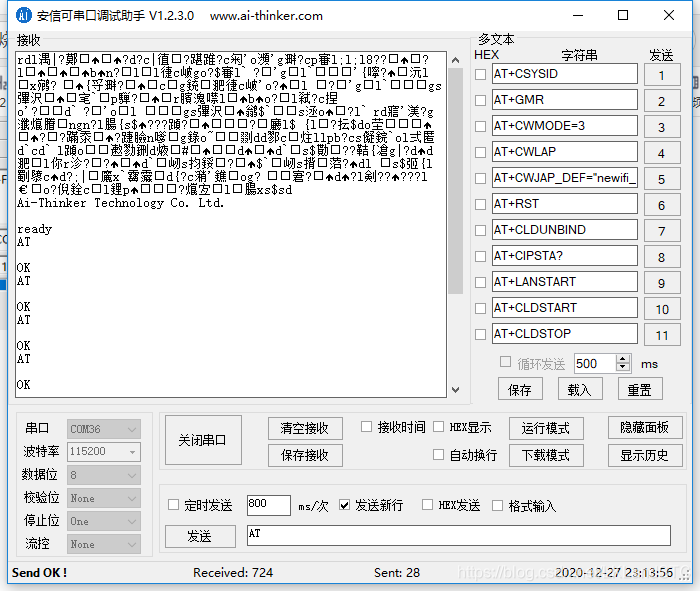Send command 5 AT+CWJAP_DEF
This screenshot has height=591, width=700.
pyautogui.click(x=662, y=179)
